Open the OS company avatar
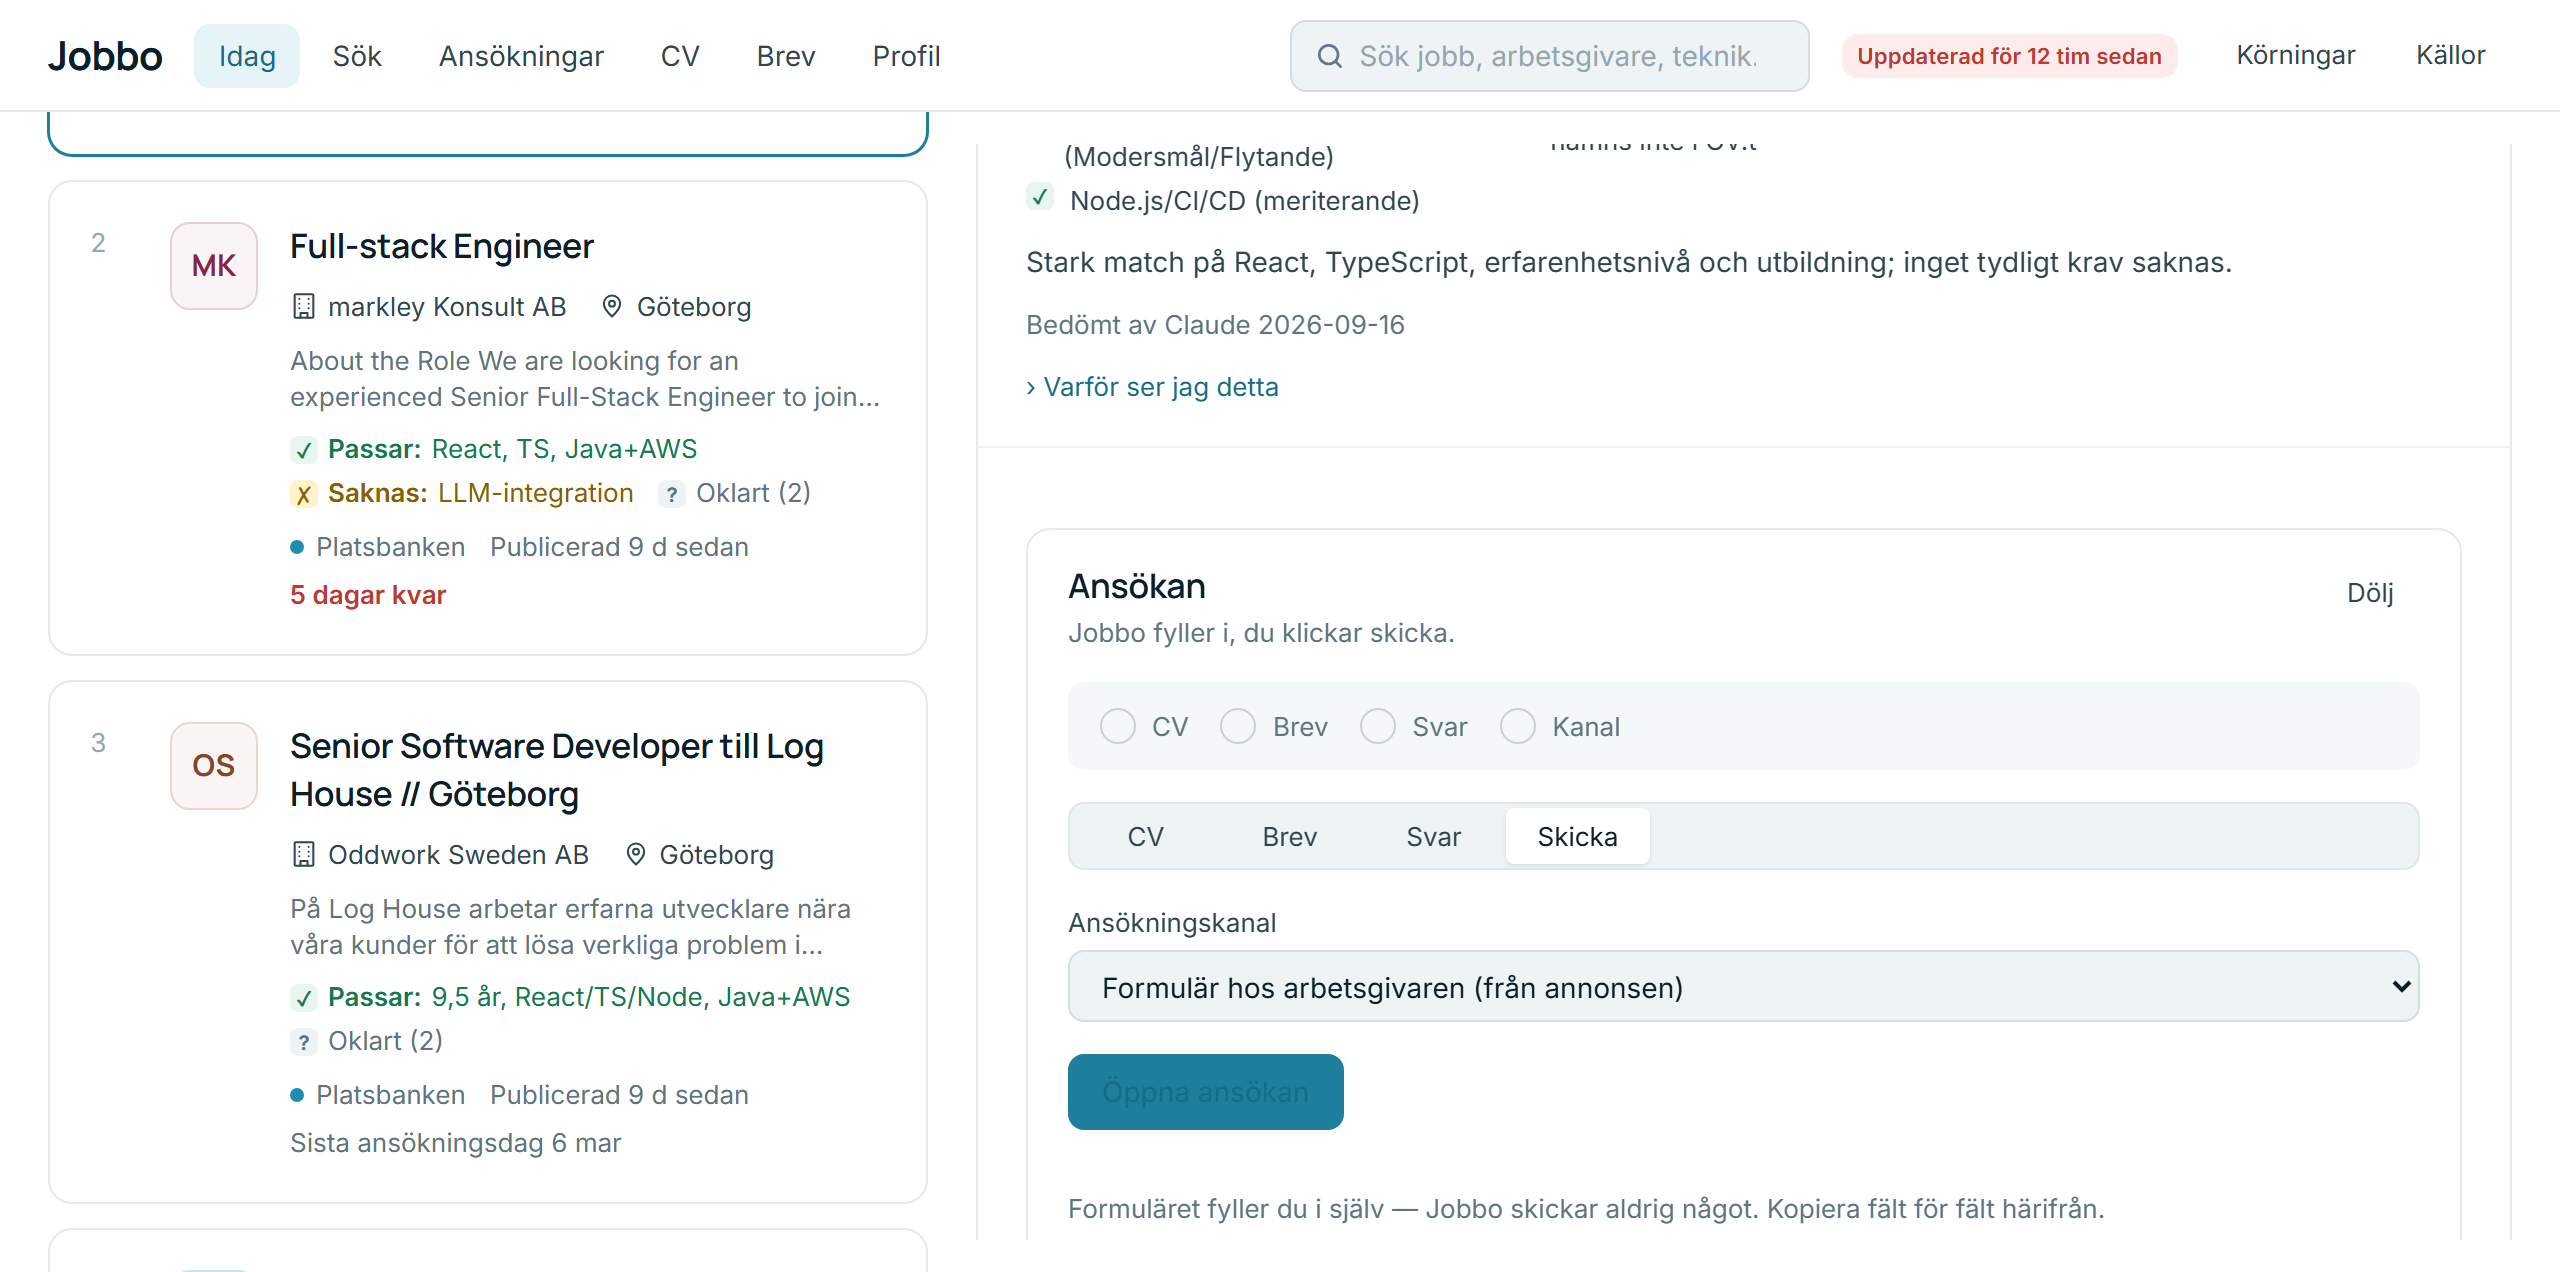 tap(214, 766)
